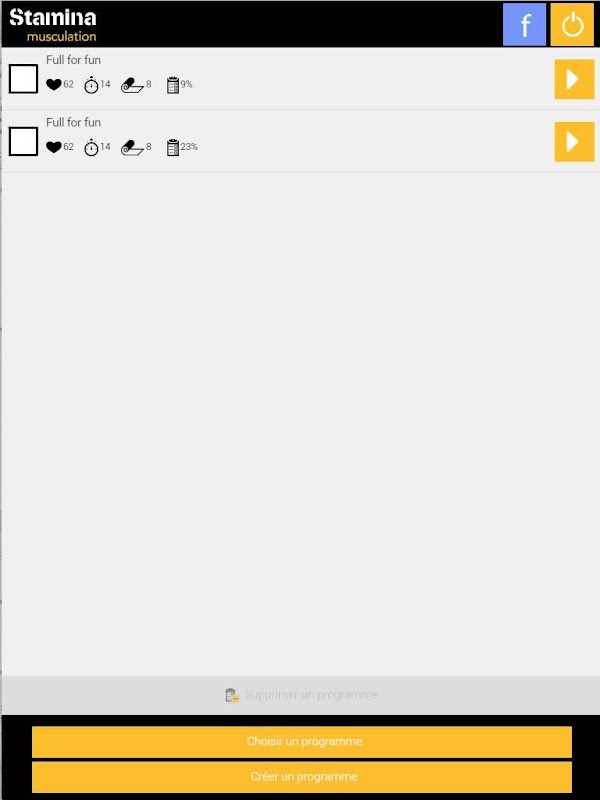Tick the checkbox of the 23% program

coord(23,141)
